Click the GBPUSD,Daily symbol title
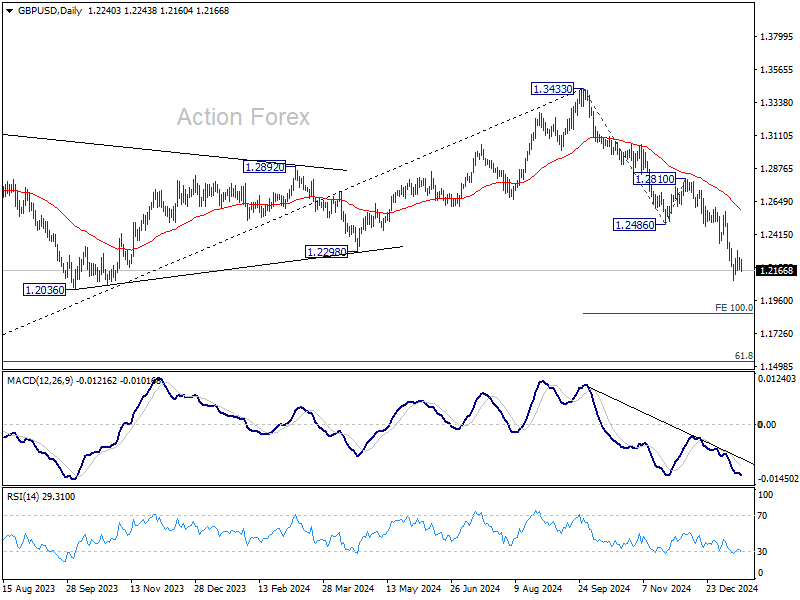Viewport: 800px width, 600px height. point(49,11)
